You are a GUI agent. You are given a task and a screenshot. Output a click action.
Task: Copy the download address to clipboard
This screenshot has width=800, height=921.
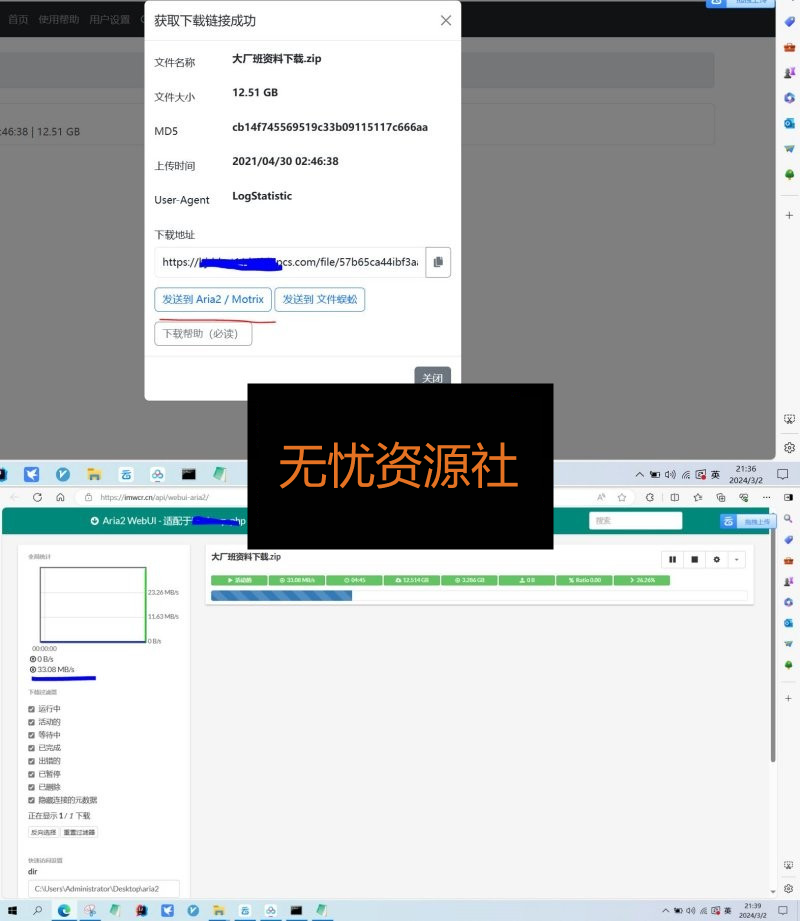tap(438, 262)
